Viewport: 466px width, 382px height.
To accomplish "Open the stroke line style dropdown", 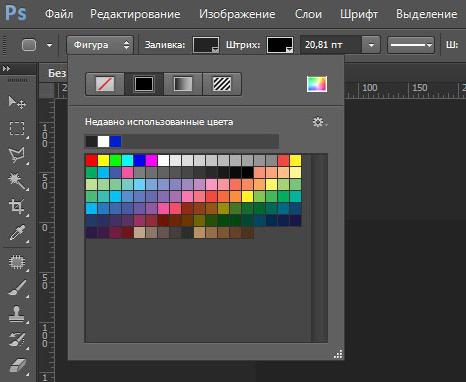I will 411,45.
